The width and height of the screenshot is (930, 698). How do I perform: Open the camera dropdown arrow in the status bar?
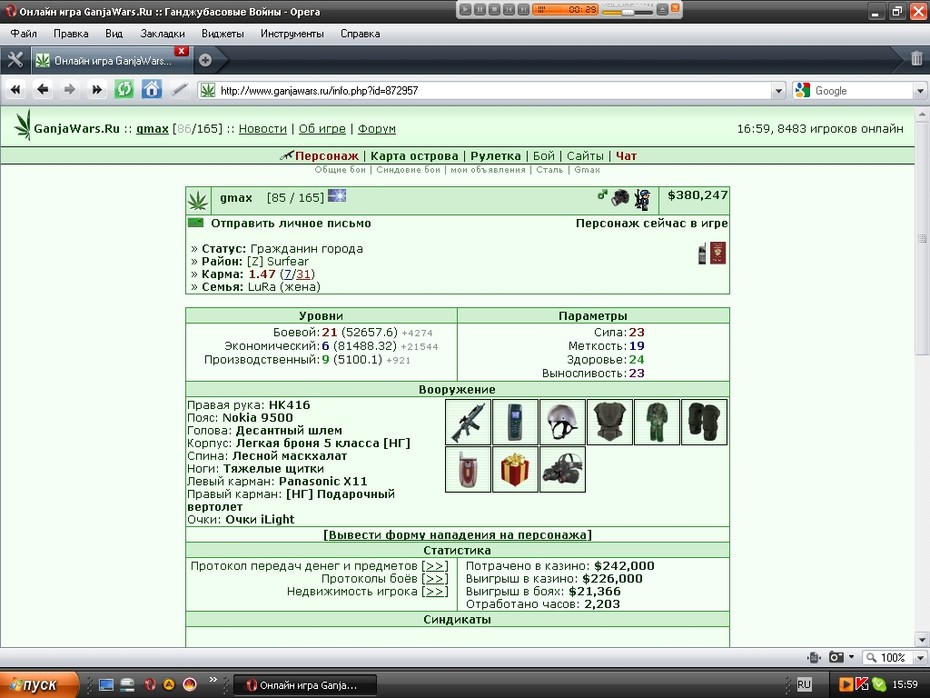pyautogui.click(x=852, y=656)
